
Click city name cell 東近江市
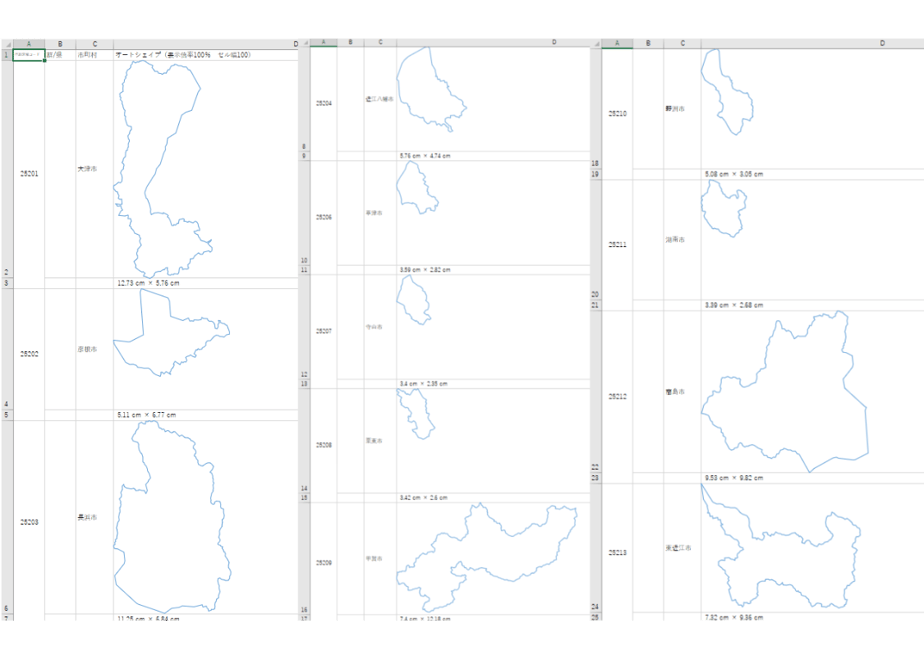[x=682, y=548]
